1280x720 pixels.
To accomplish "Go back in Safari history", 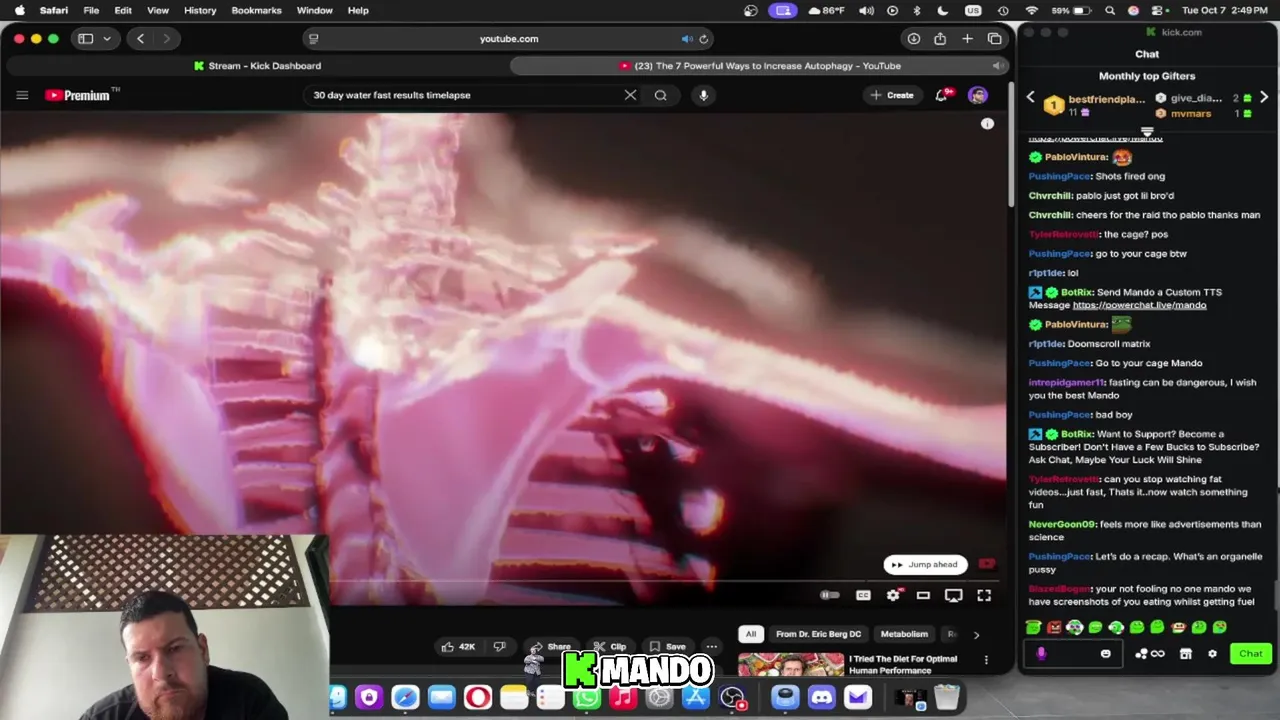I will click(x=140, y=39).
